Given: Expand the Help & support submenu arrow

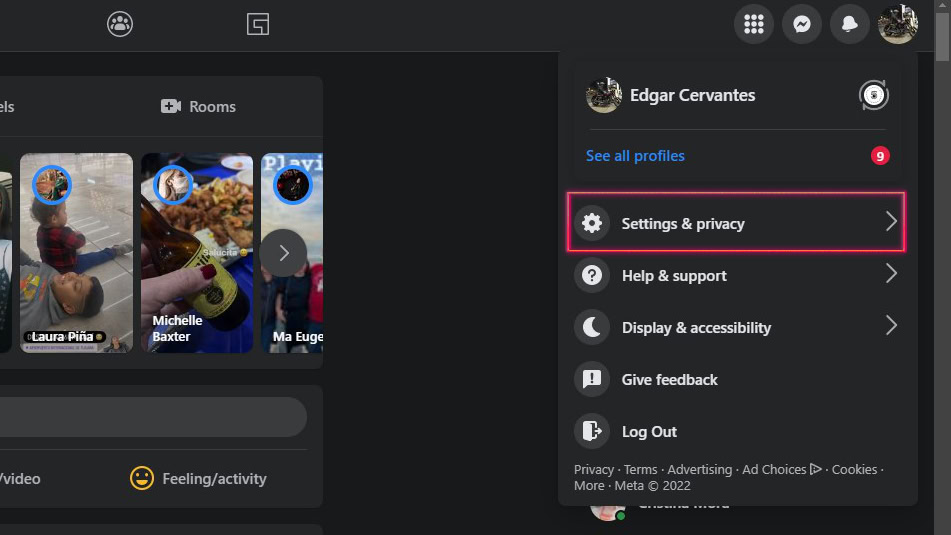Looking at the screenshot, I should (891, 274).
